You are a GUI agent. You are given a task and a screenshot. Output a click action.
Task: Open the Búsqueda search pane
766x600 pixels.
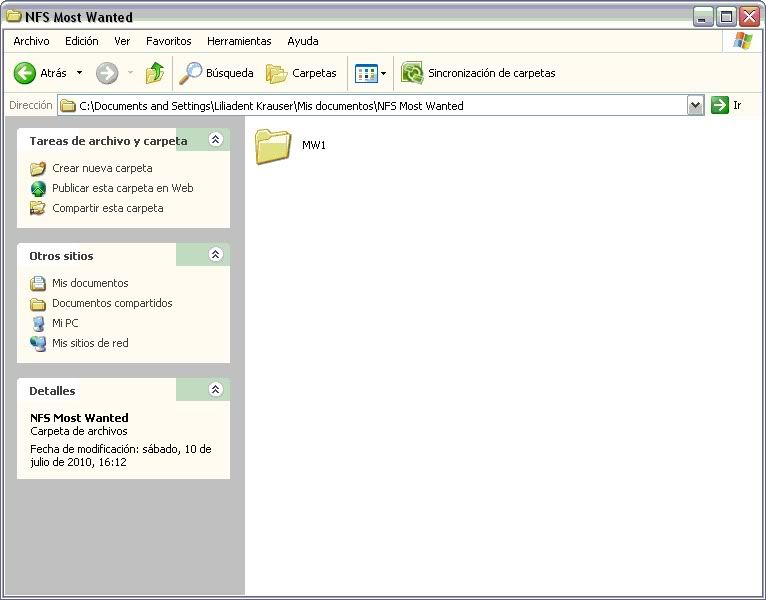[x=216, y=73]
